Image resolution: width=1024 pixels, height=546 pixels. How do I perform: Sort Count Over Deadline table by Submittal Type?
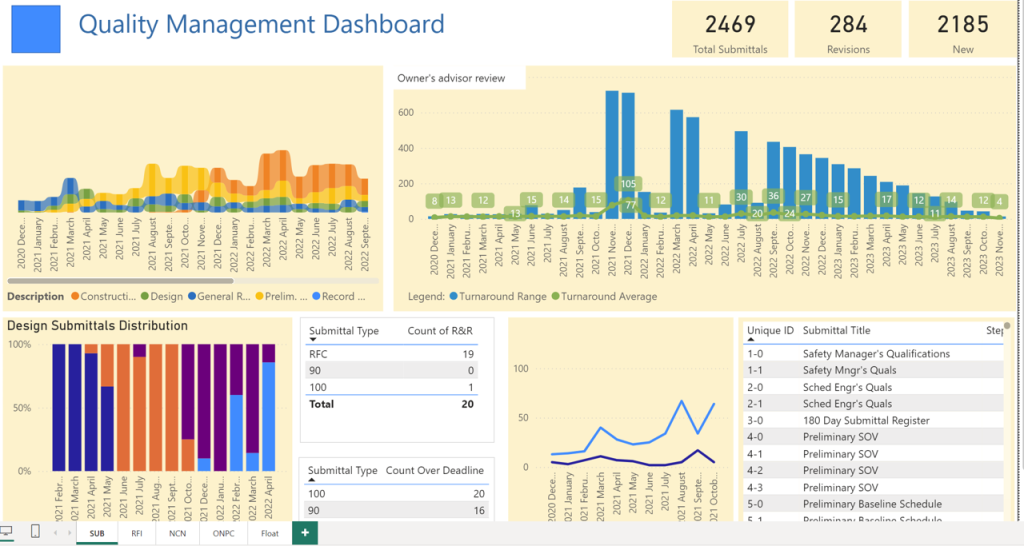(x=342, y=470)
